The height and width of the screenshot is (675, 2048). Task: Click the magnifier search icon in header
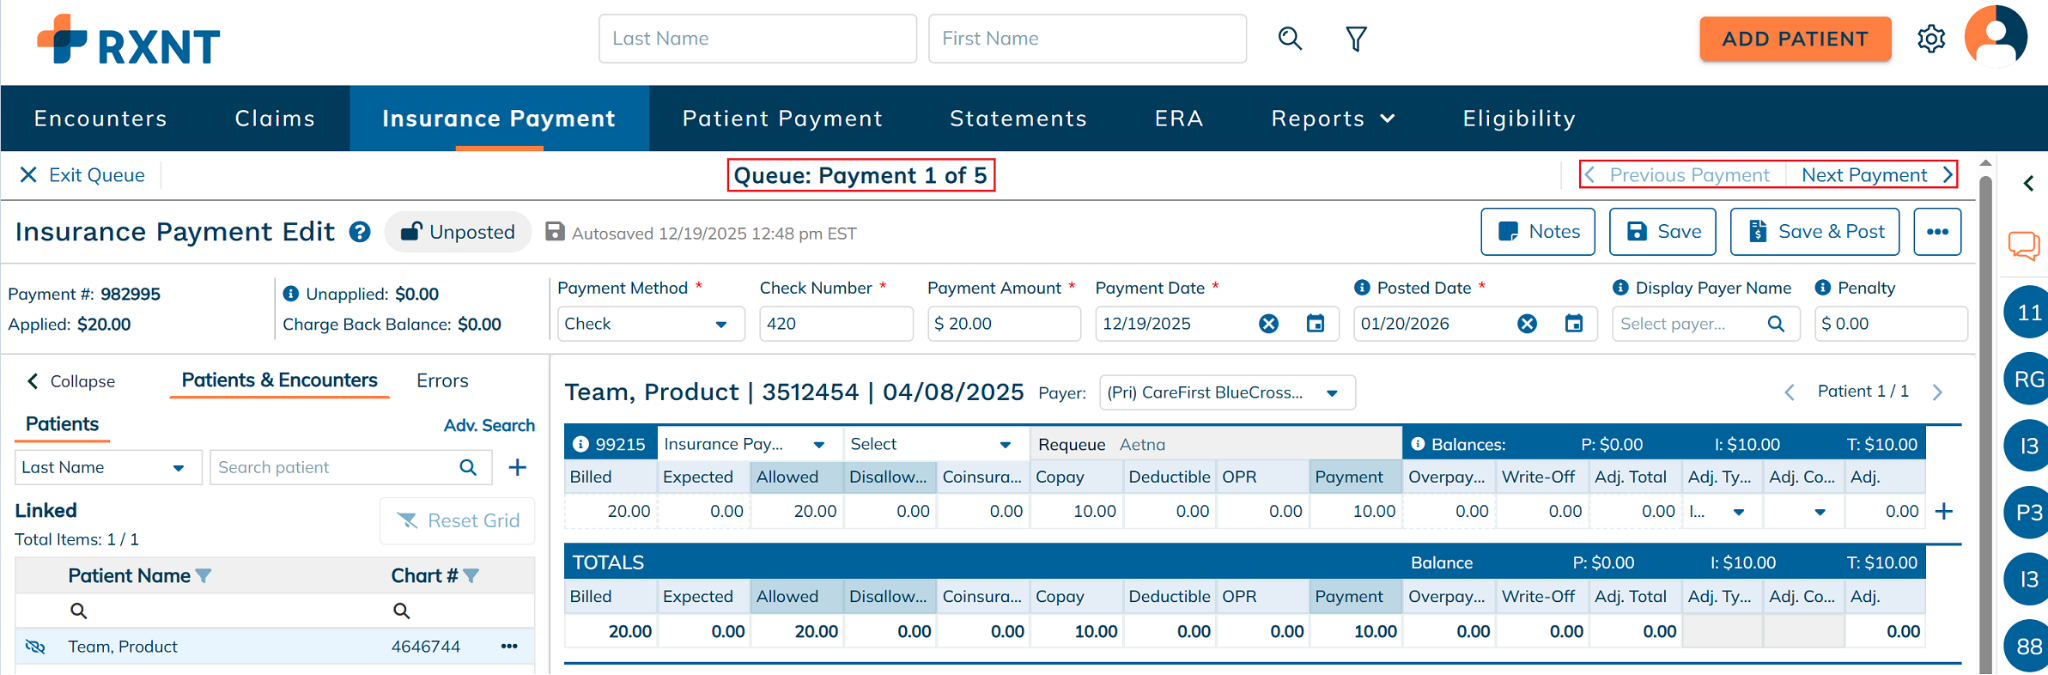click(1290, 39)
